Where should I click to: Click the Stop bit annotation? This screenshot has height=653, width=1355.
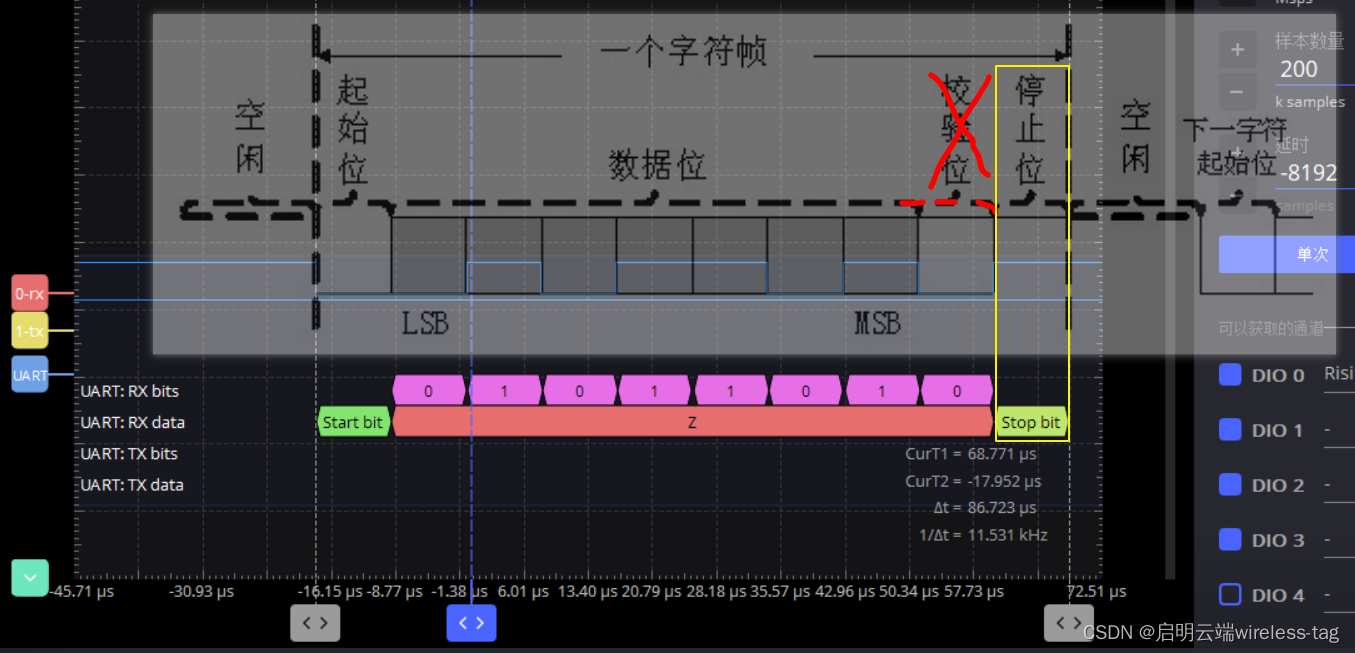tap(1031, 422)
